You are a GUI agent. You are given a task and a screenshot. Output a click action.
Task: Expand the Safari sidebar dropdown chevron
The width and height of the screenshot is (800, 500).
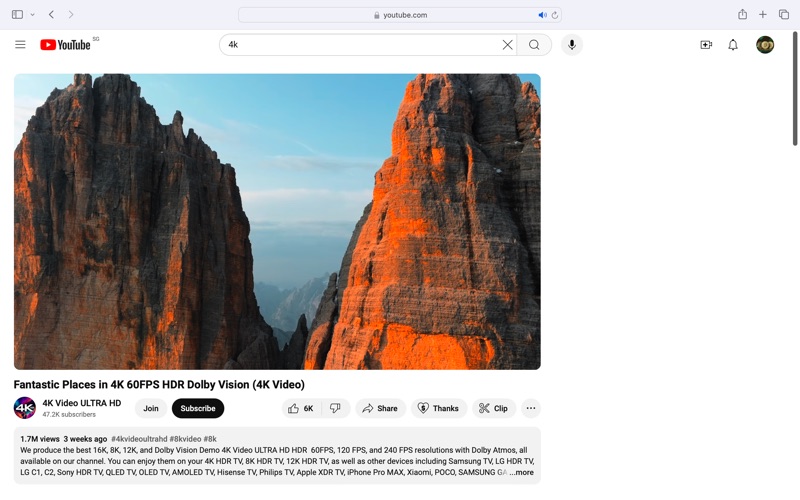click(x=32, y=15)
